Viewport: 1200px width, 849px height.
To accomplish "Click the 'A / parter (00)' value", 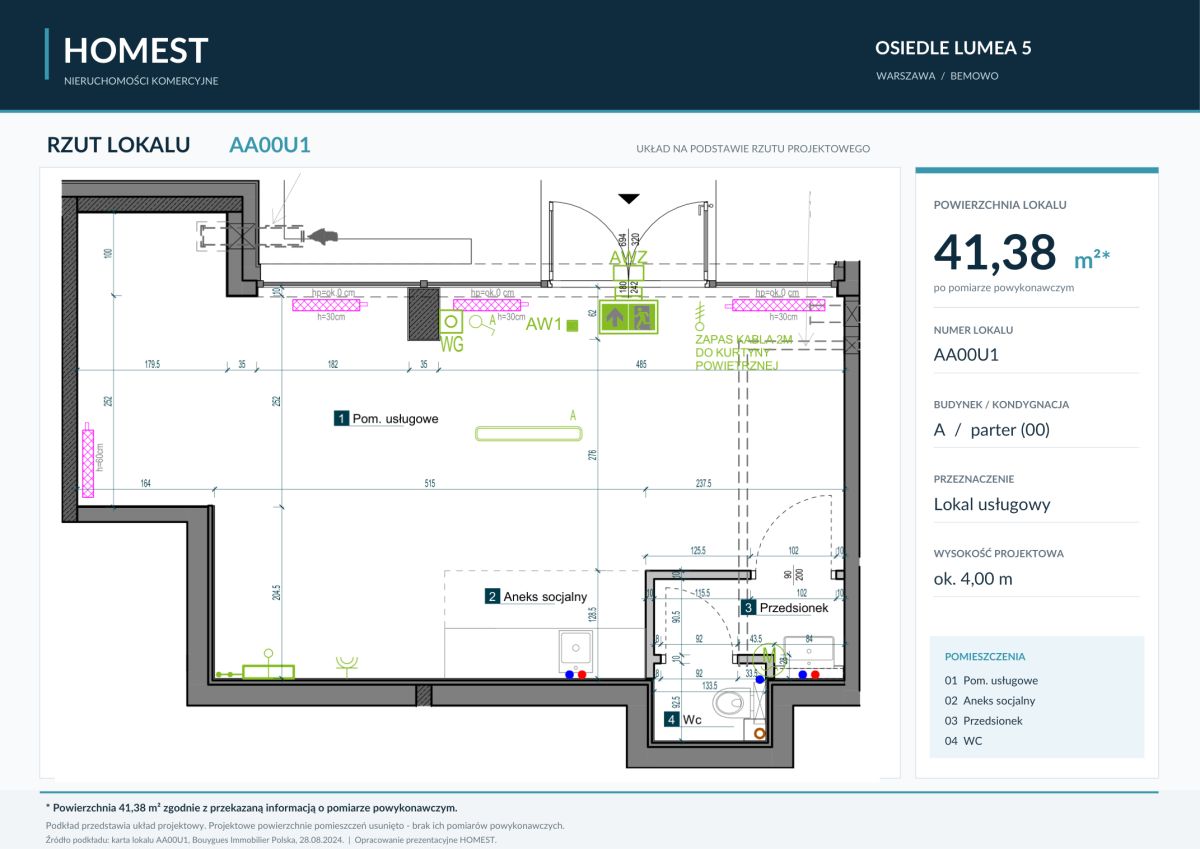I will (x=992, y=430).
